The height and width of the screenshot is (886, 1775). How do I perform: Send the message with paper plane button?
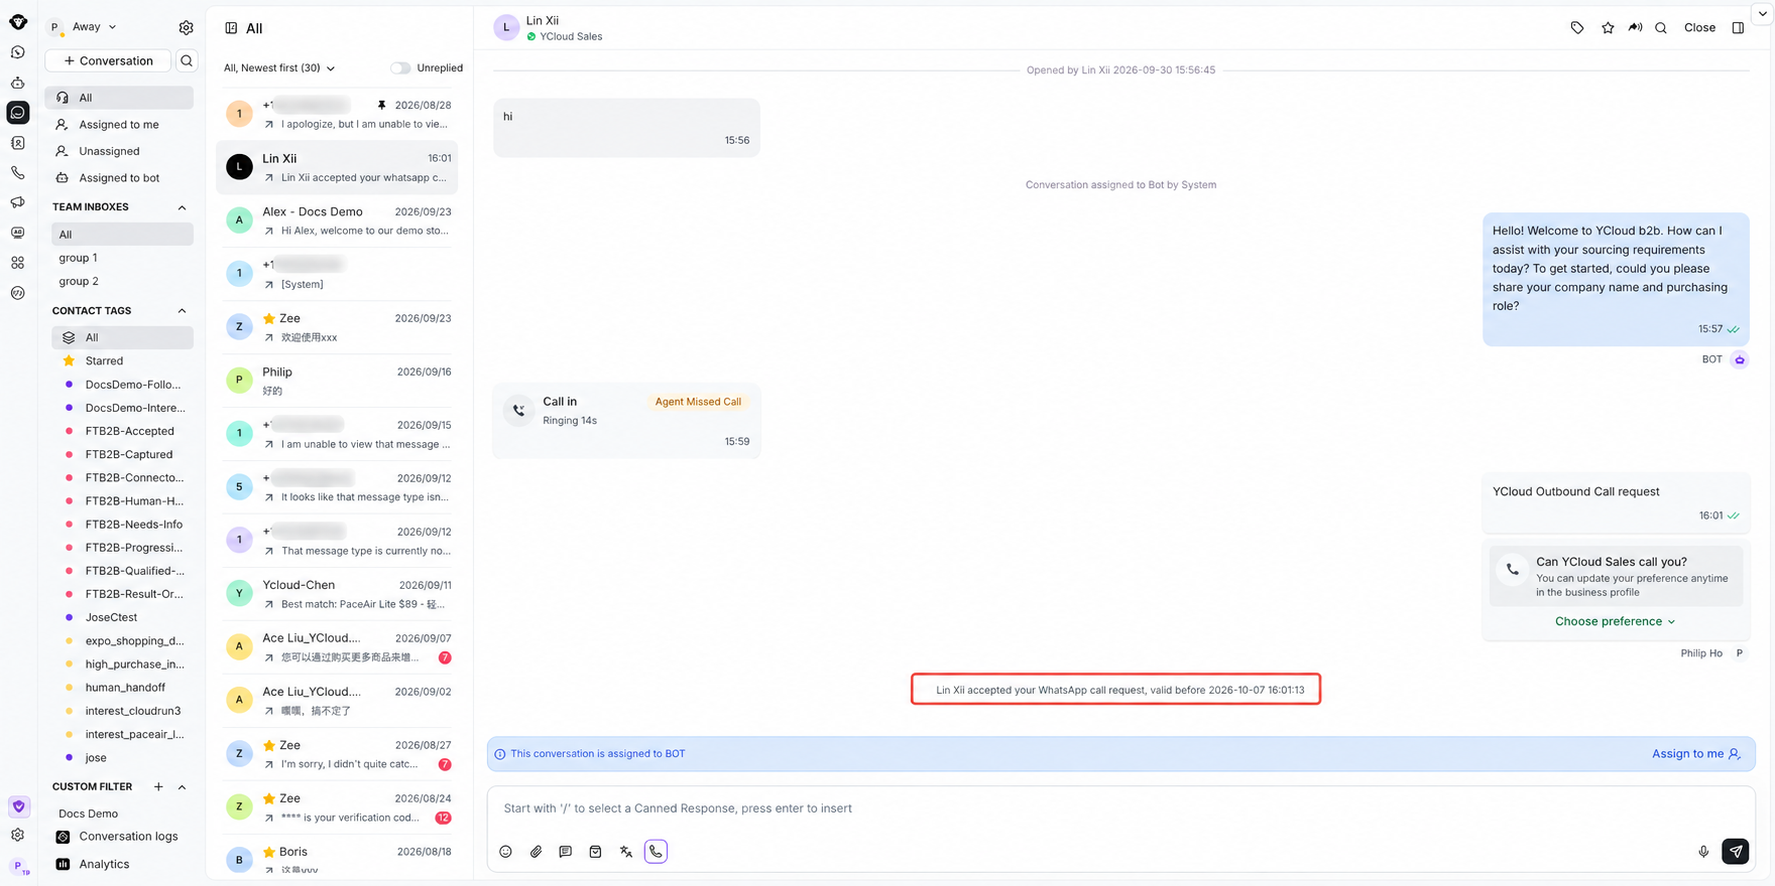[x=1735, y=851]
